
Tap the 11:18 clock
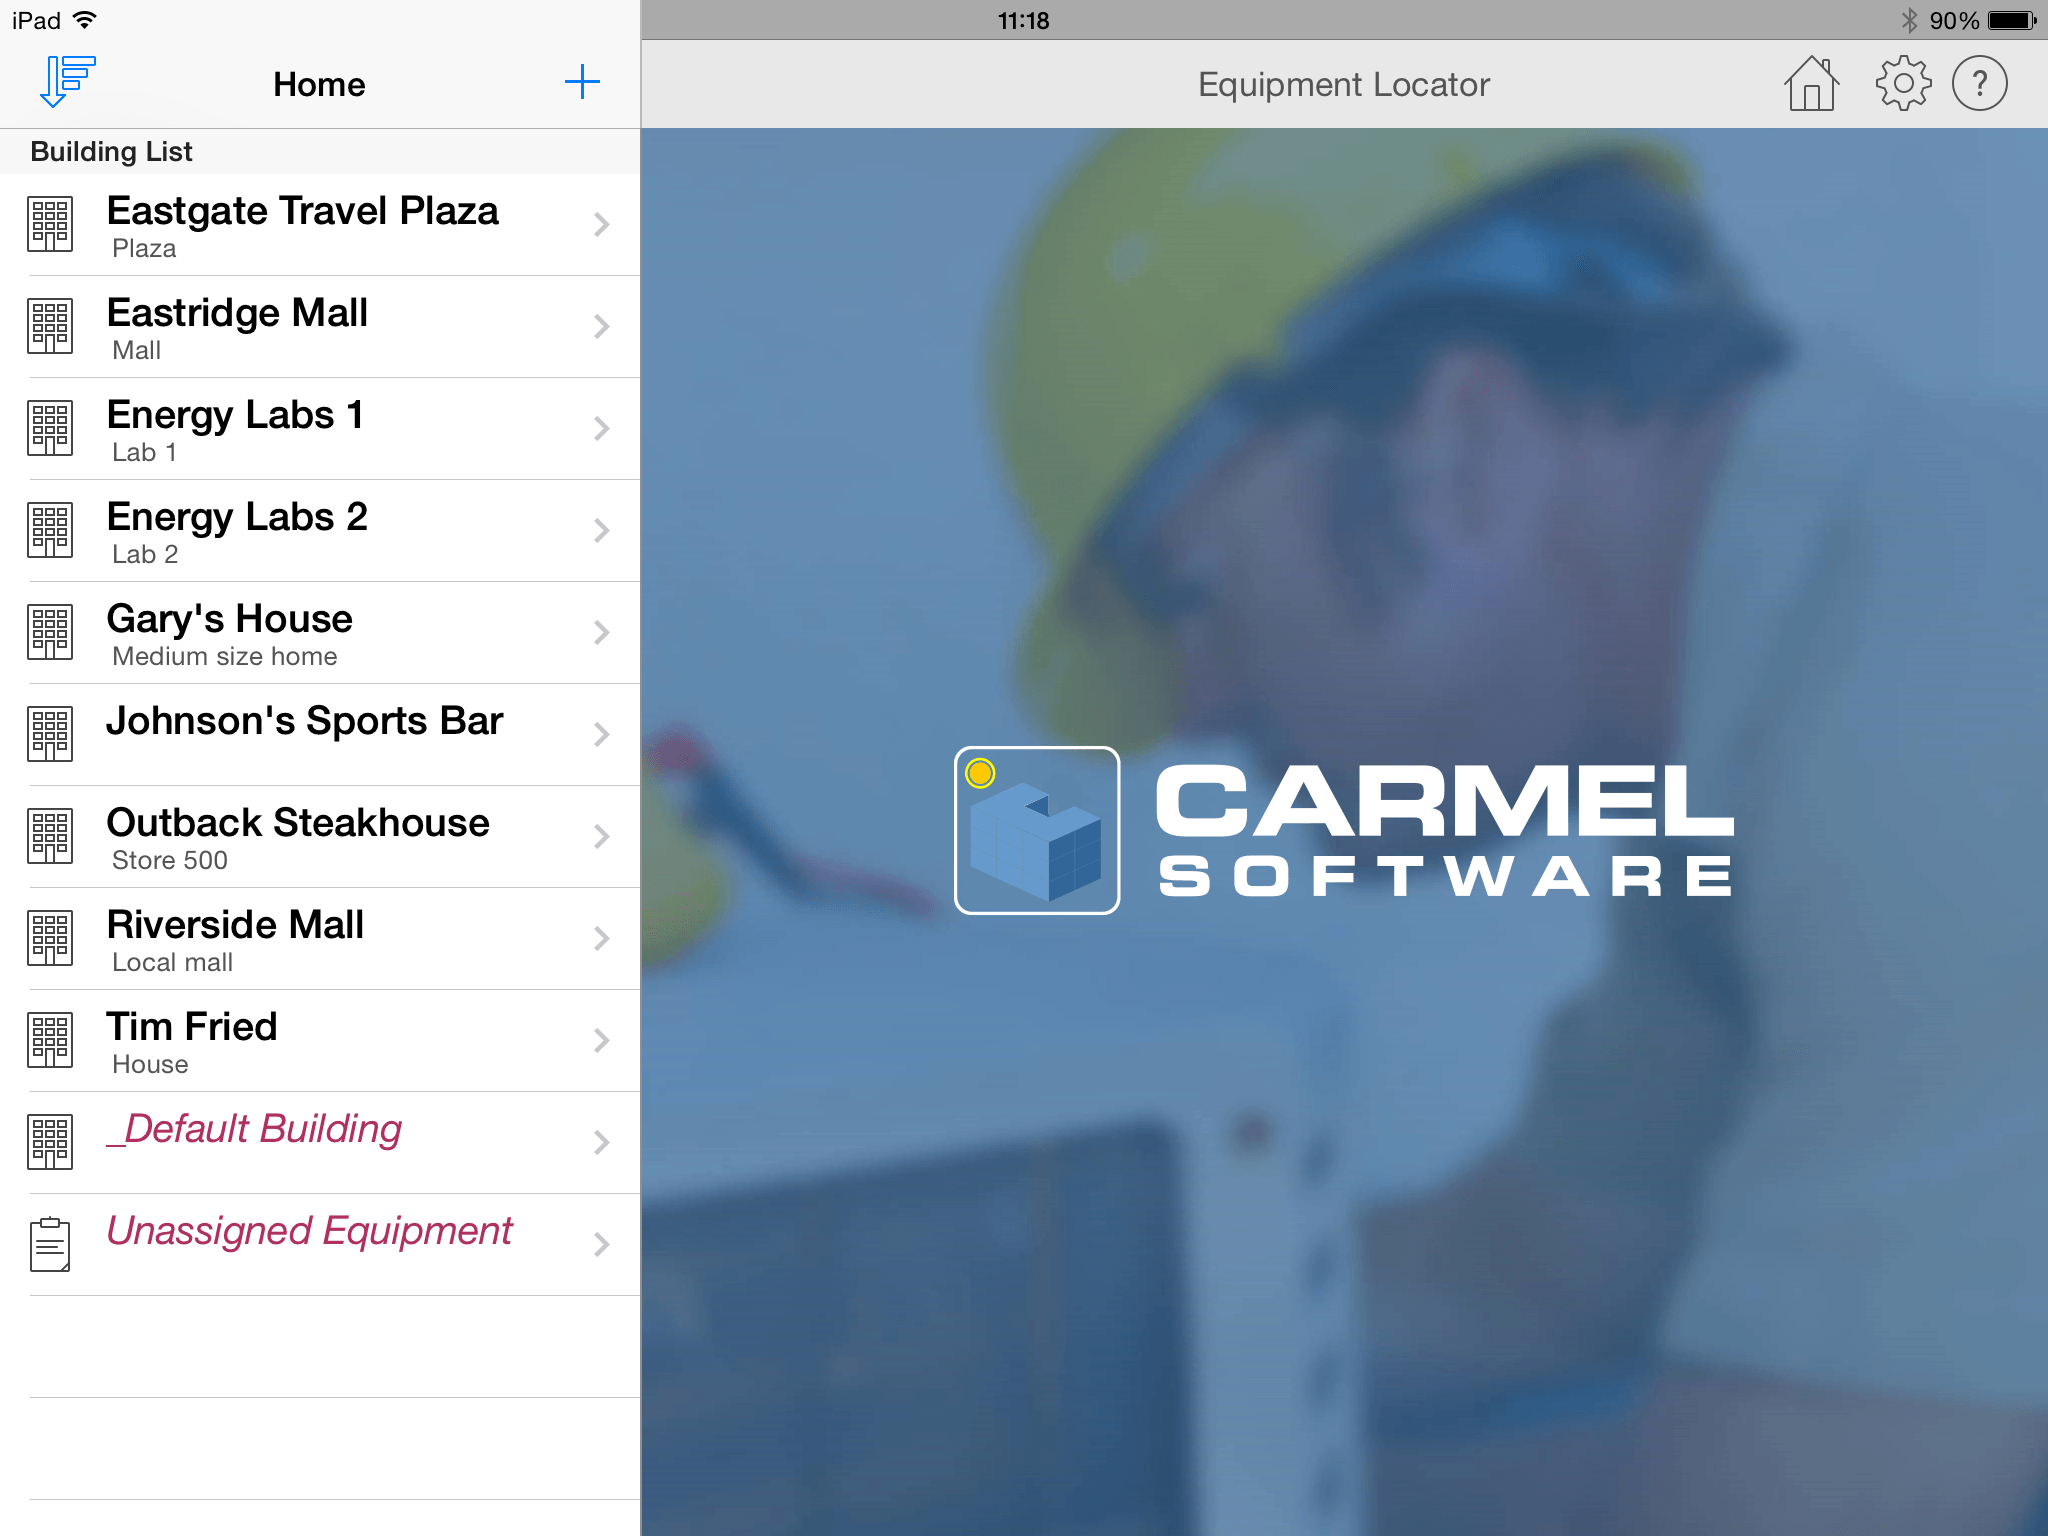(1023, 20)
